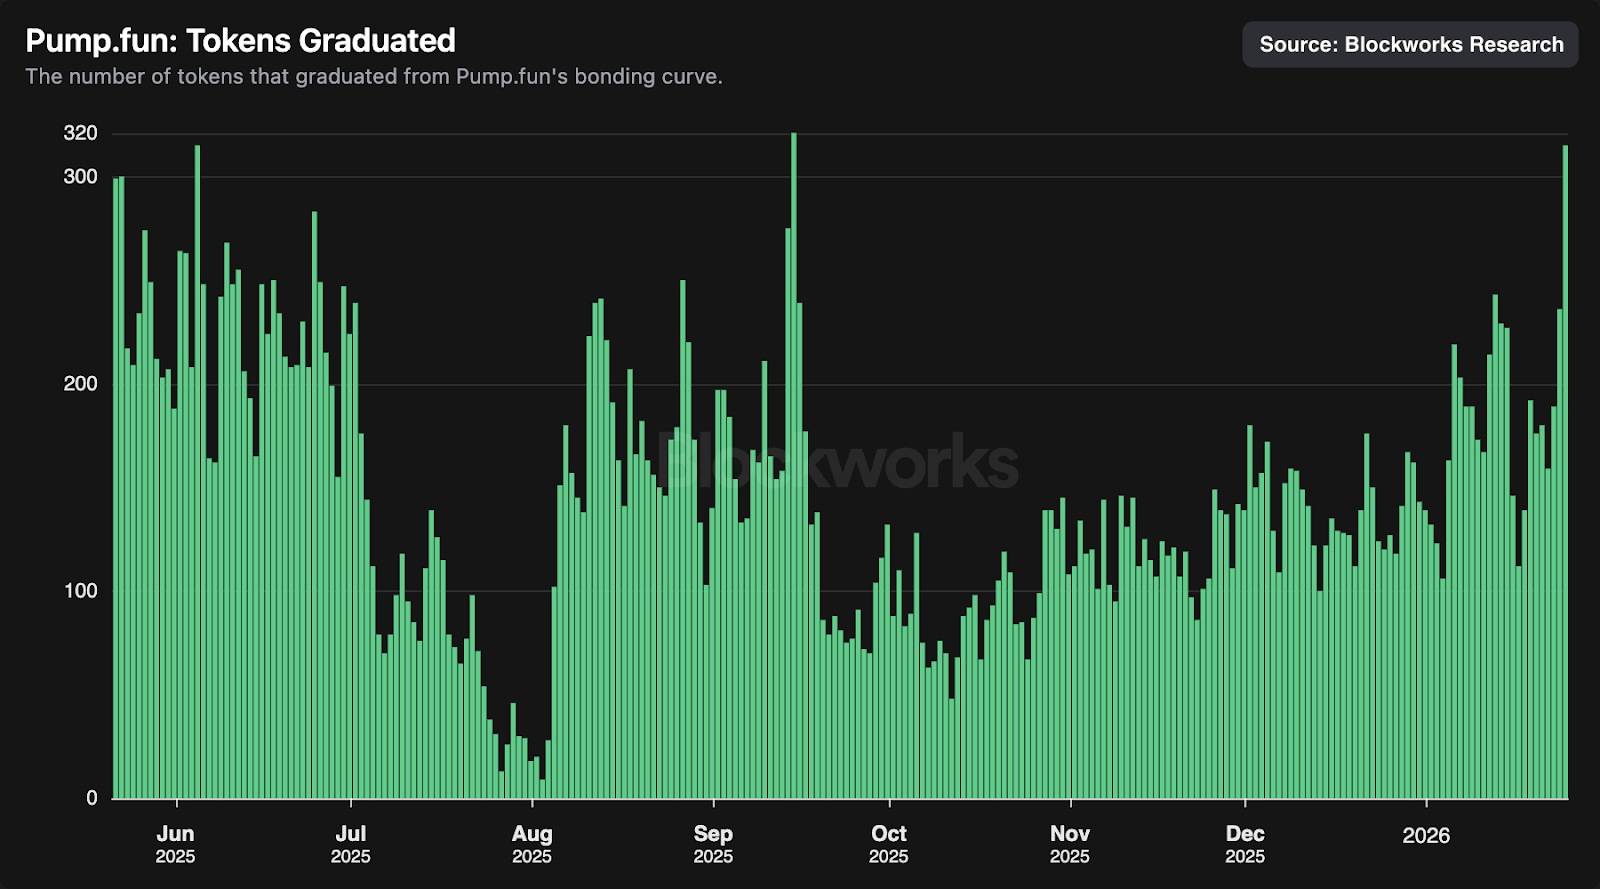1600x889 pixels.
Task: Click the 0 baseline y-axis label
Action: pos(92,798)
